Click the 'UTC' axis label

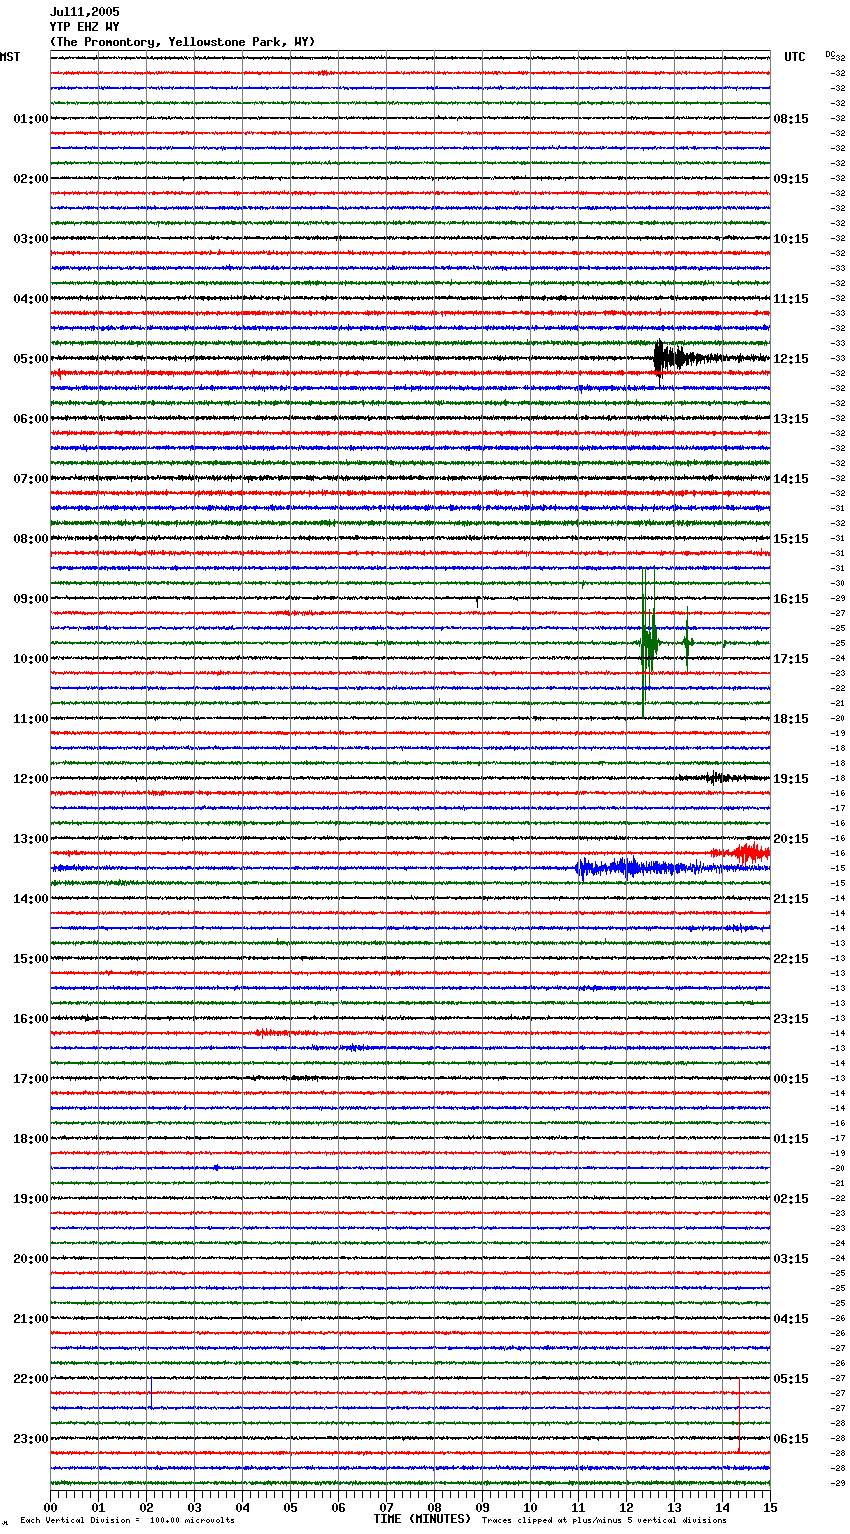(x=795, y=57)
